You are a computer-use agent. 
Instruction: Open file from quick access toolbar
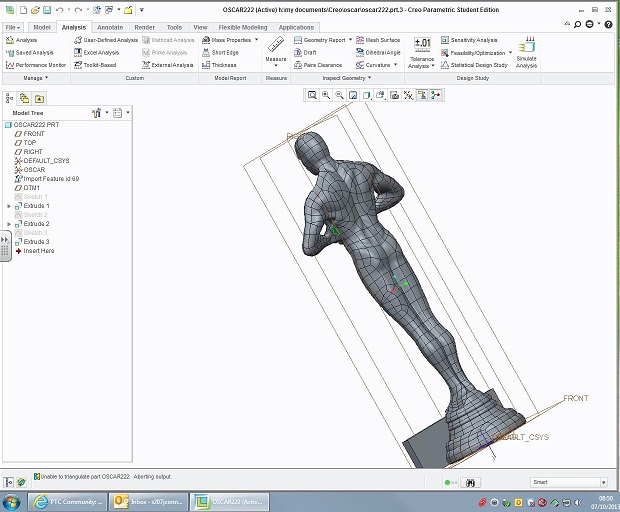35,10
